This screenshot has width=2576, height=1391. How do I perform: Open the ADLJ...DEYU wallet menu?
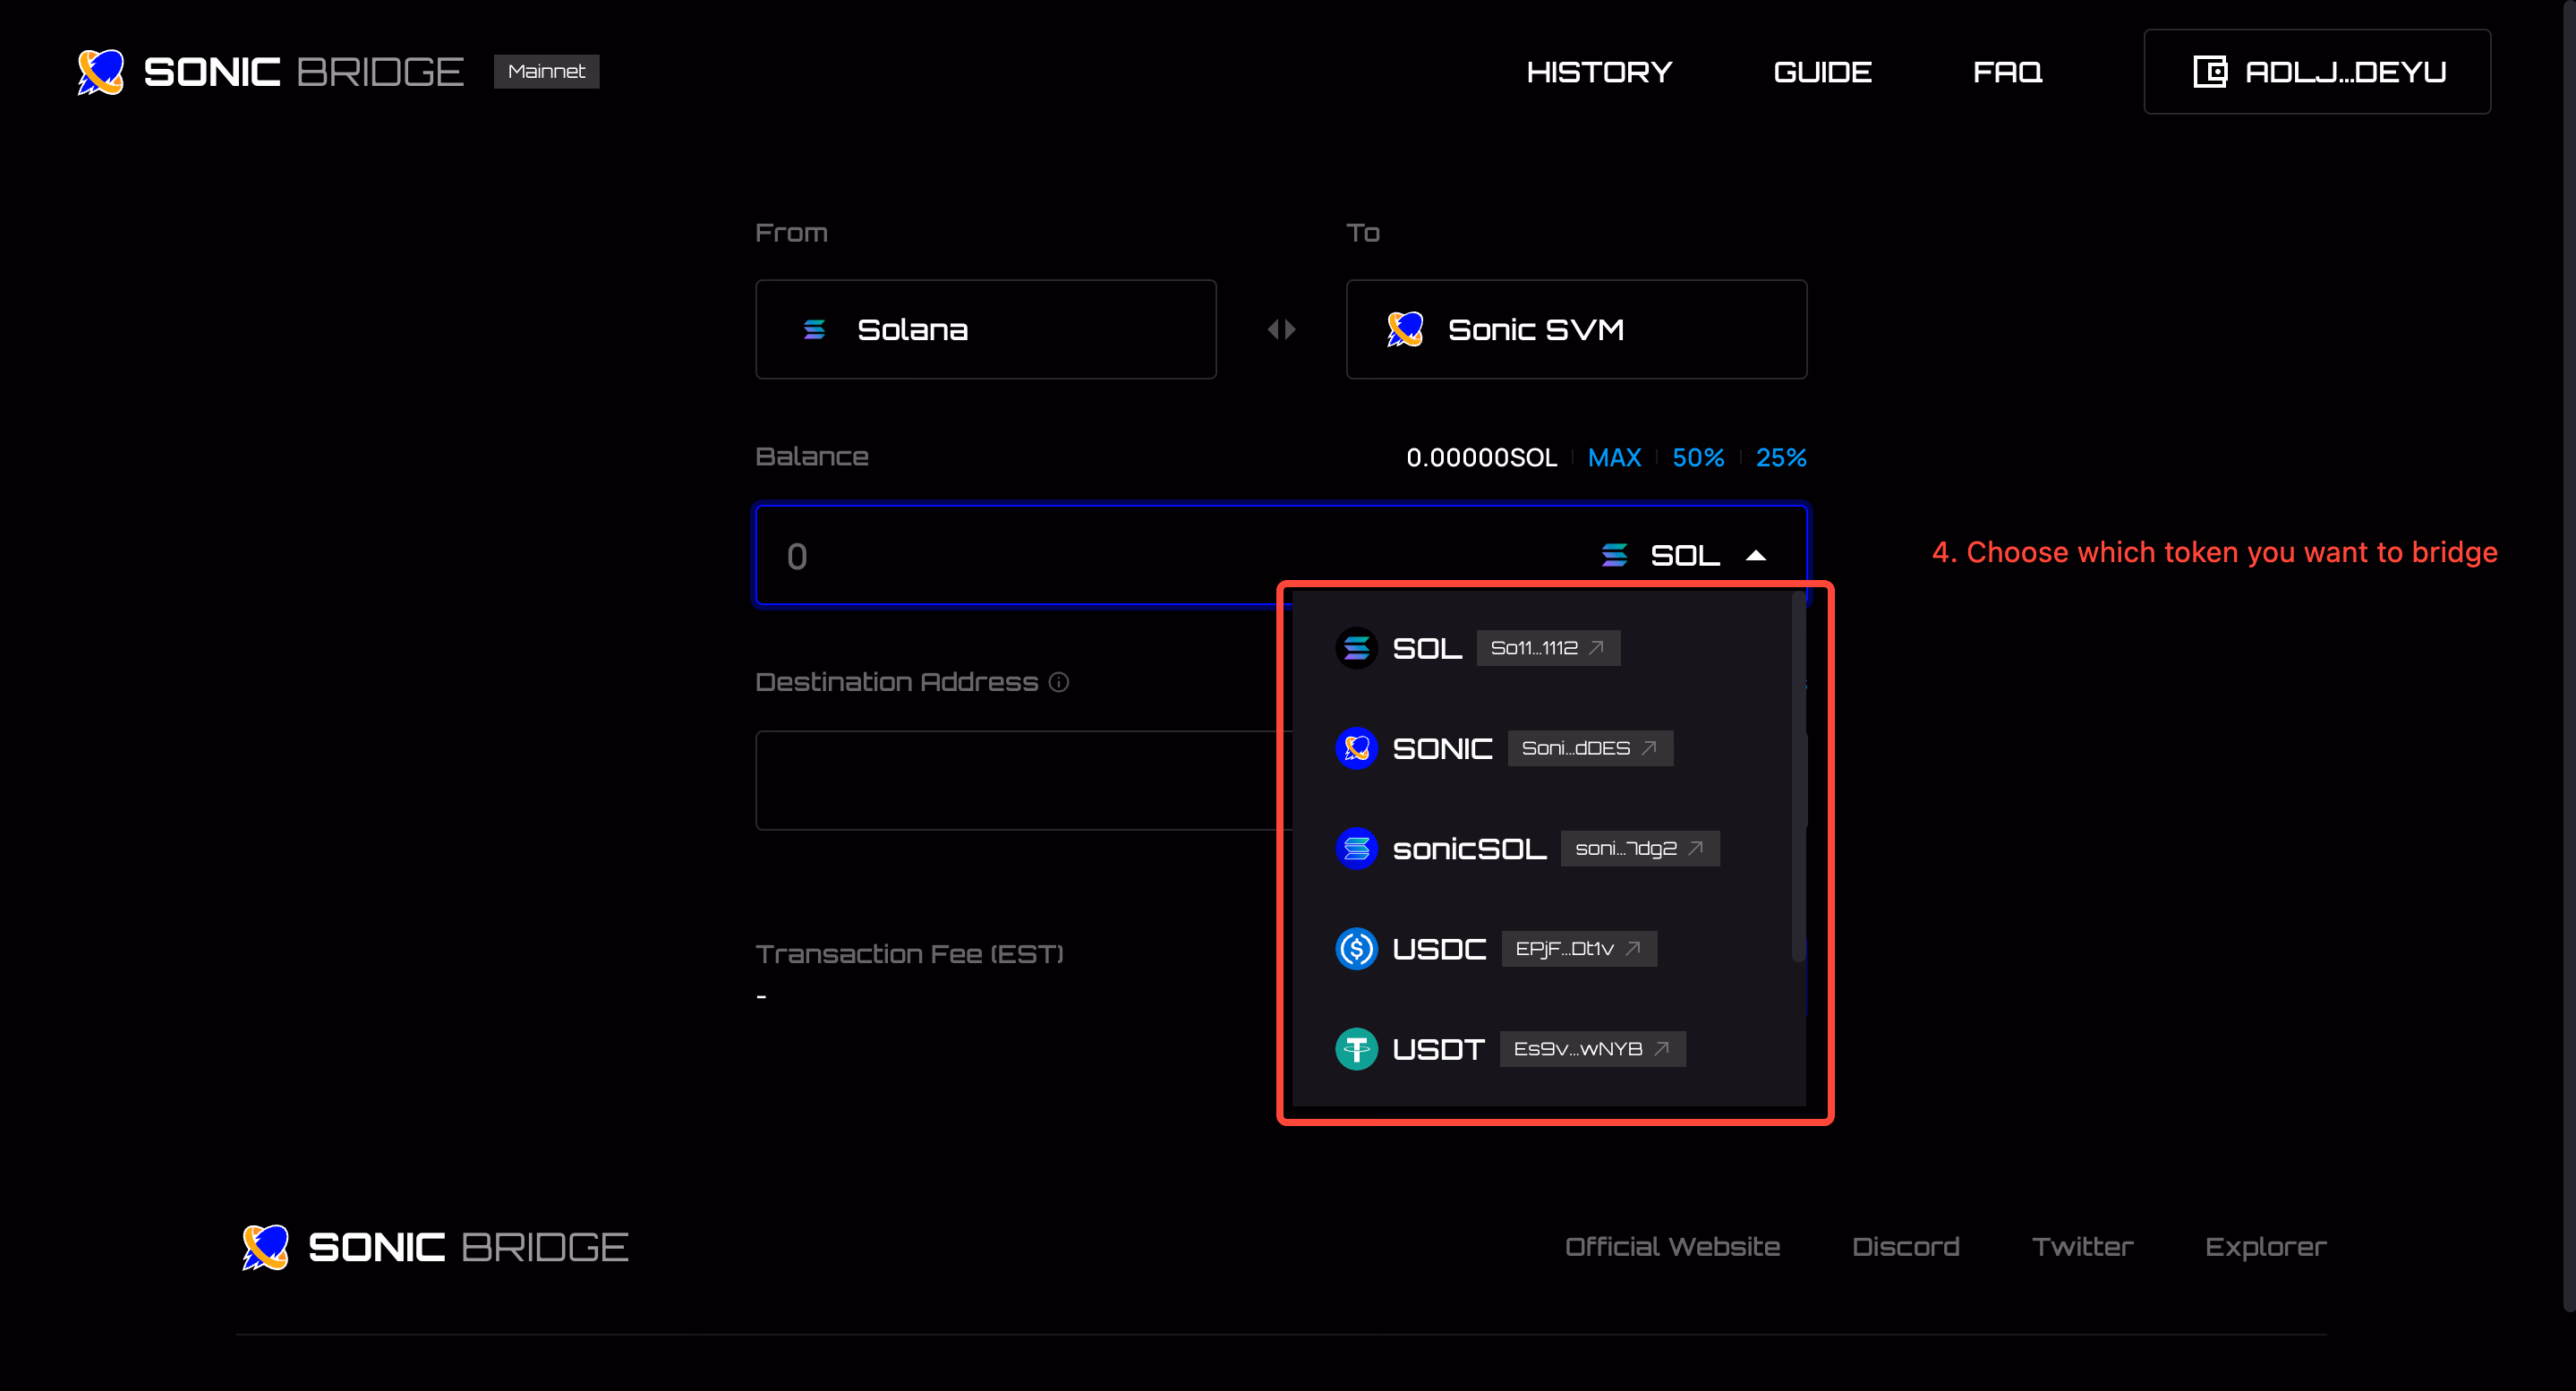tap(2316, 72)
